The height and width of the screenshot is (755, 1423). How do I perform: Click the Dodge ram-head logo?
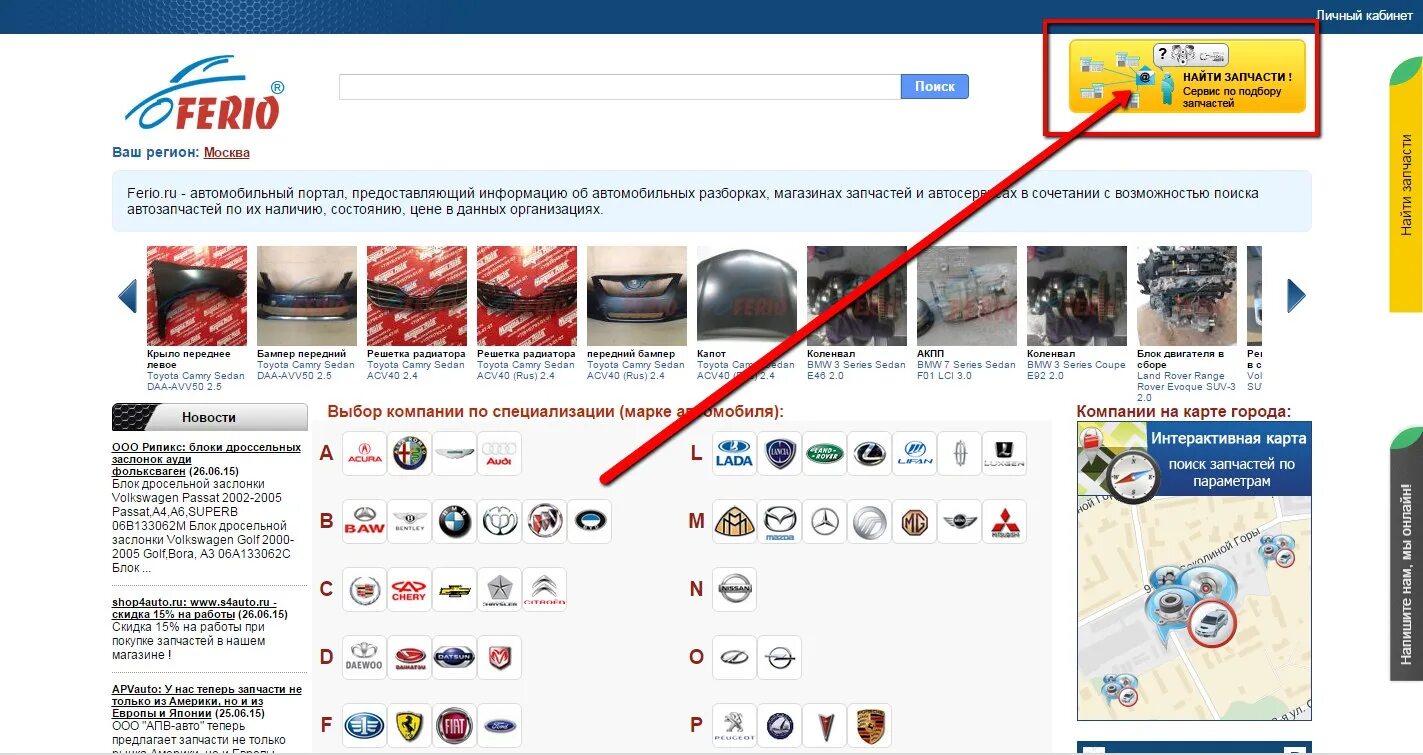[499, 658]
